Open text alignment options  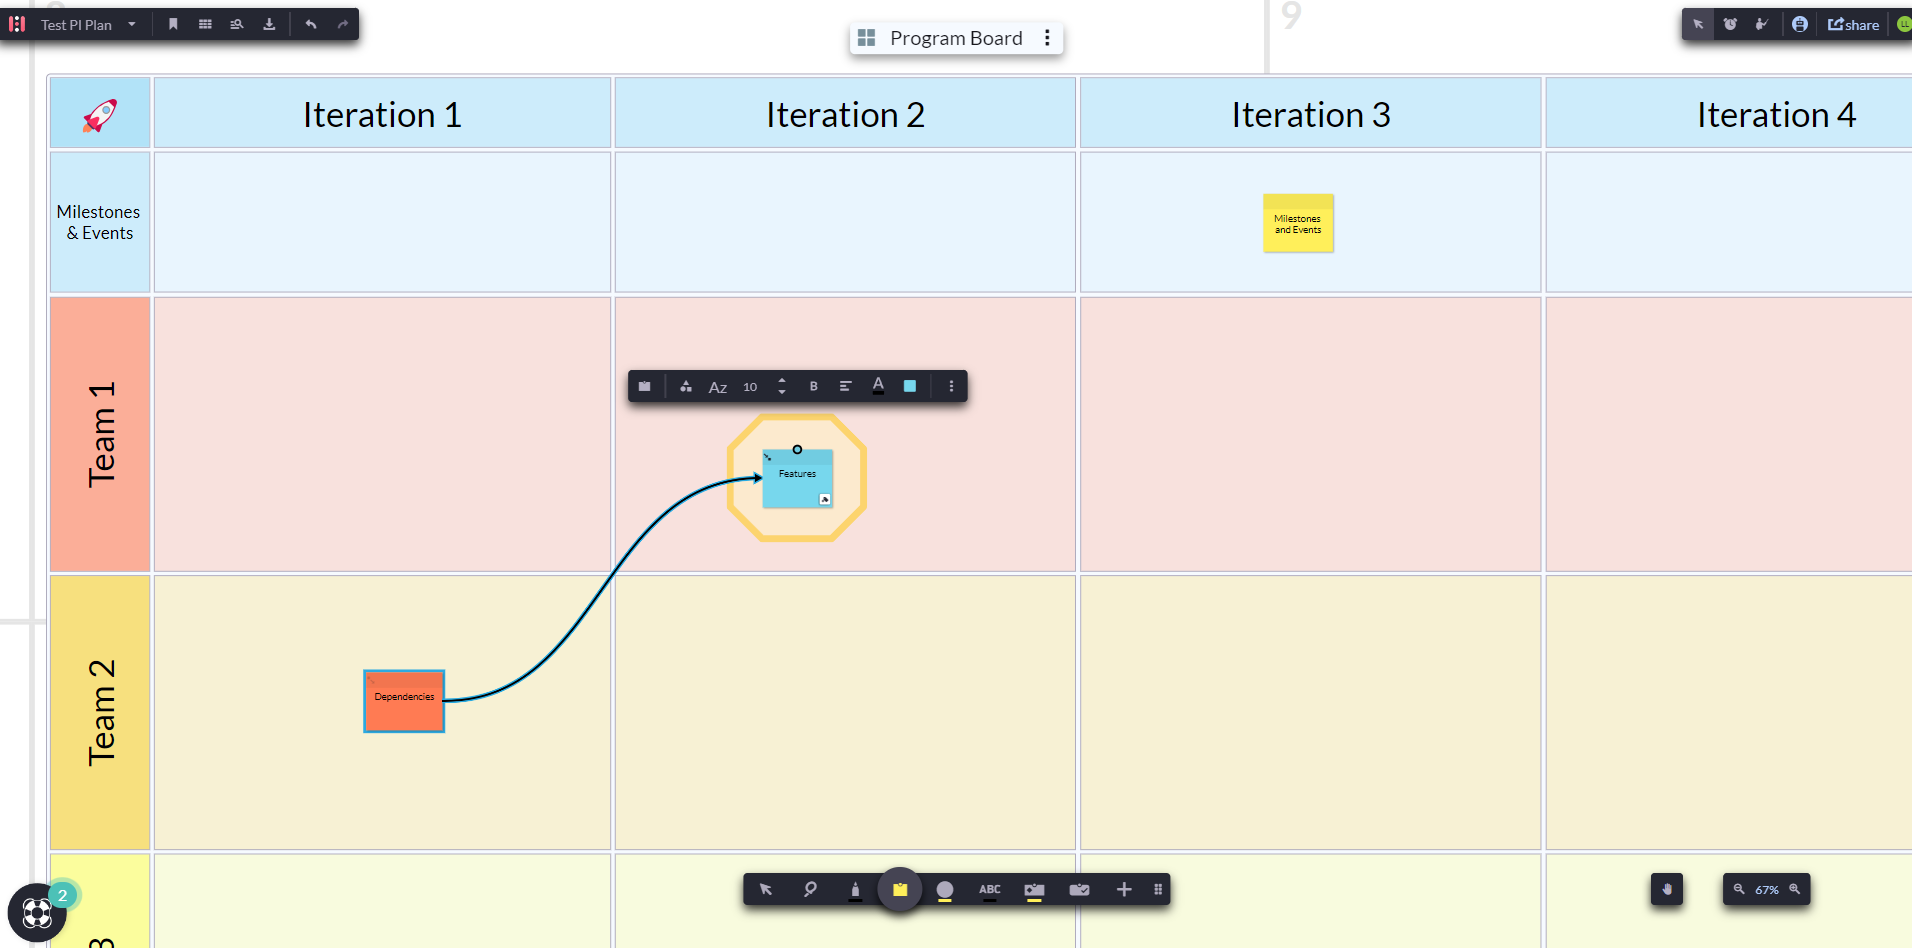coord(845,386)
